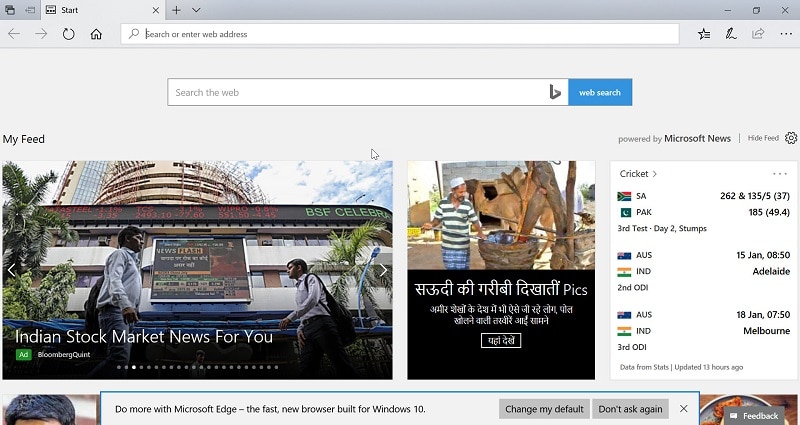Click the Pakistan flag icon

[x=624, y=212]
